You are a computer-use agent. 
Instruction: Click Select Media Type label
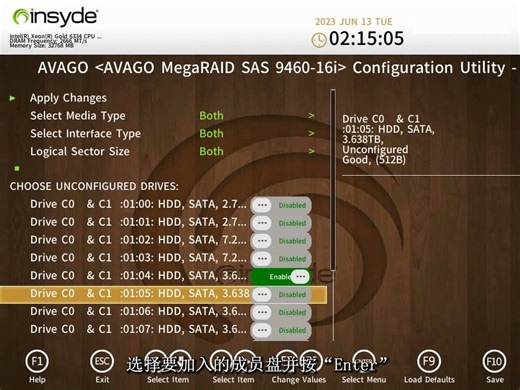(78, 116)
